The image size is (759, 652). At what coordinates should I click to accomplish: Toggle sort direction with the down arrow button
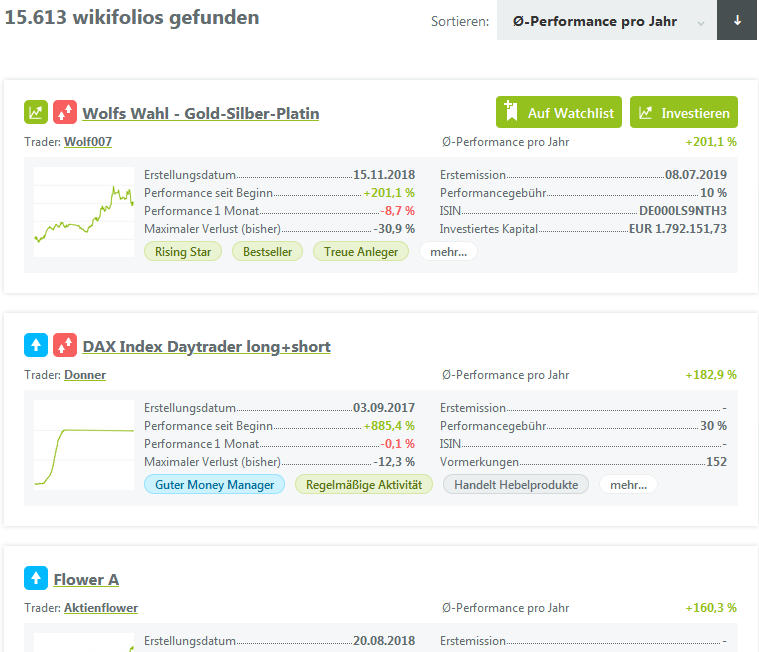pyautogui.click(x=738, y=22)
